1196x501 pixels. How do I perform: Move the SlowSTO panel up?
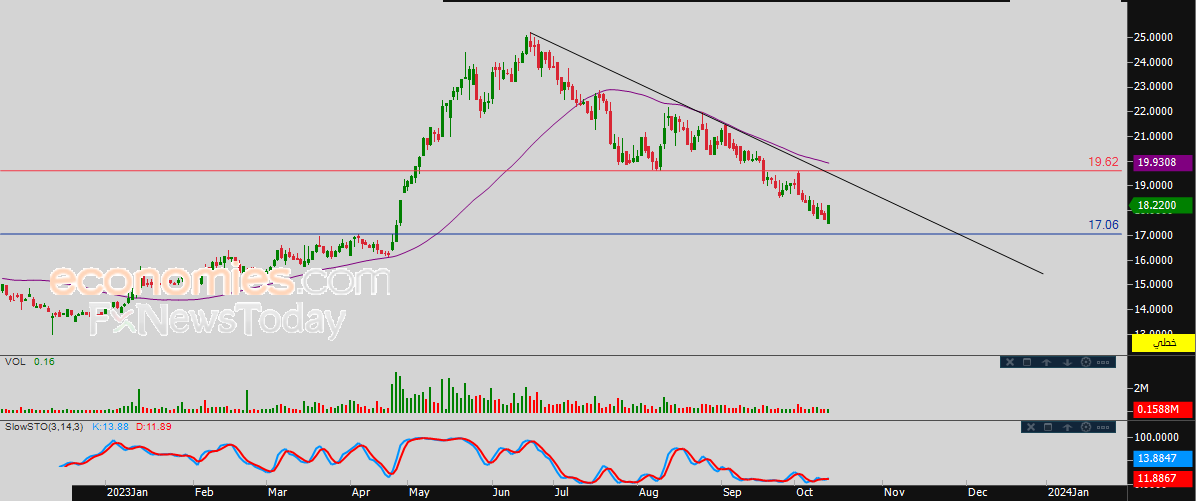1068,427
